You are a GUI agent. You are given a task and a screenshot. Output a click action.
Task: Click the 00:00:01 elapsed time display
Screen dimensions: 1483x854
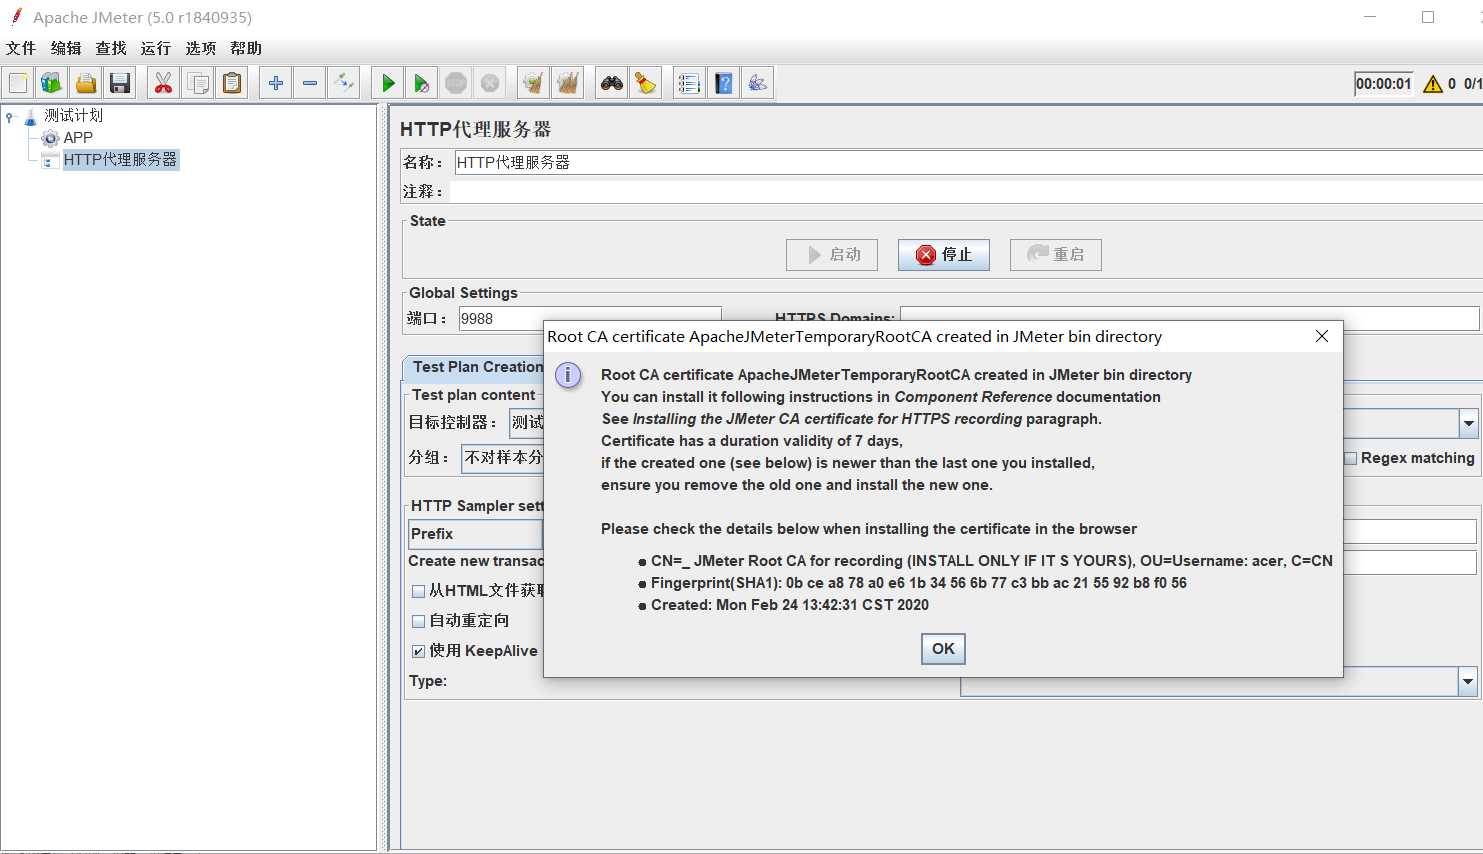point(1384,84)
